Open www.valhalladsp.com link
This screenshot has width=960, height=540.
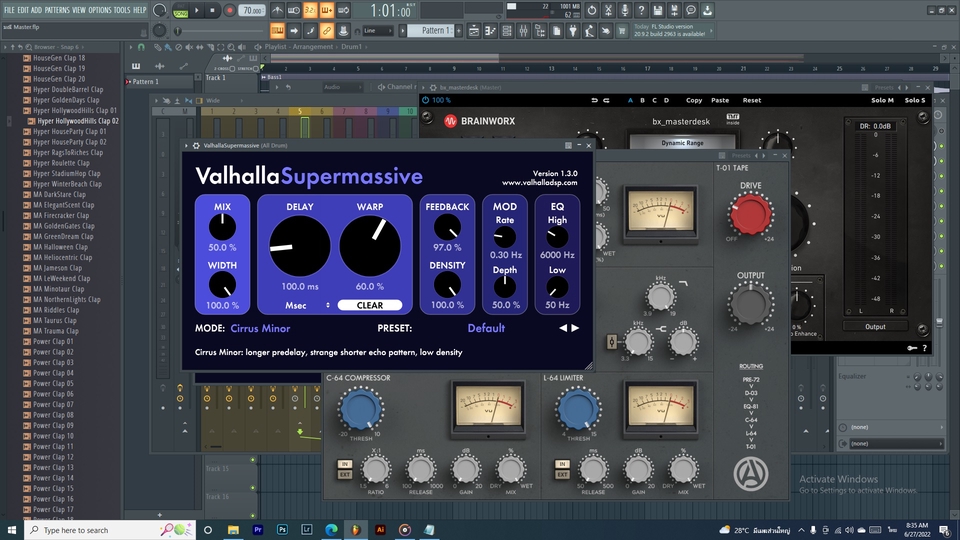coord(539,182)
